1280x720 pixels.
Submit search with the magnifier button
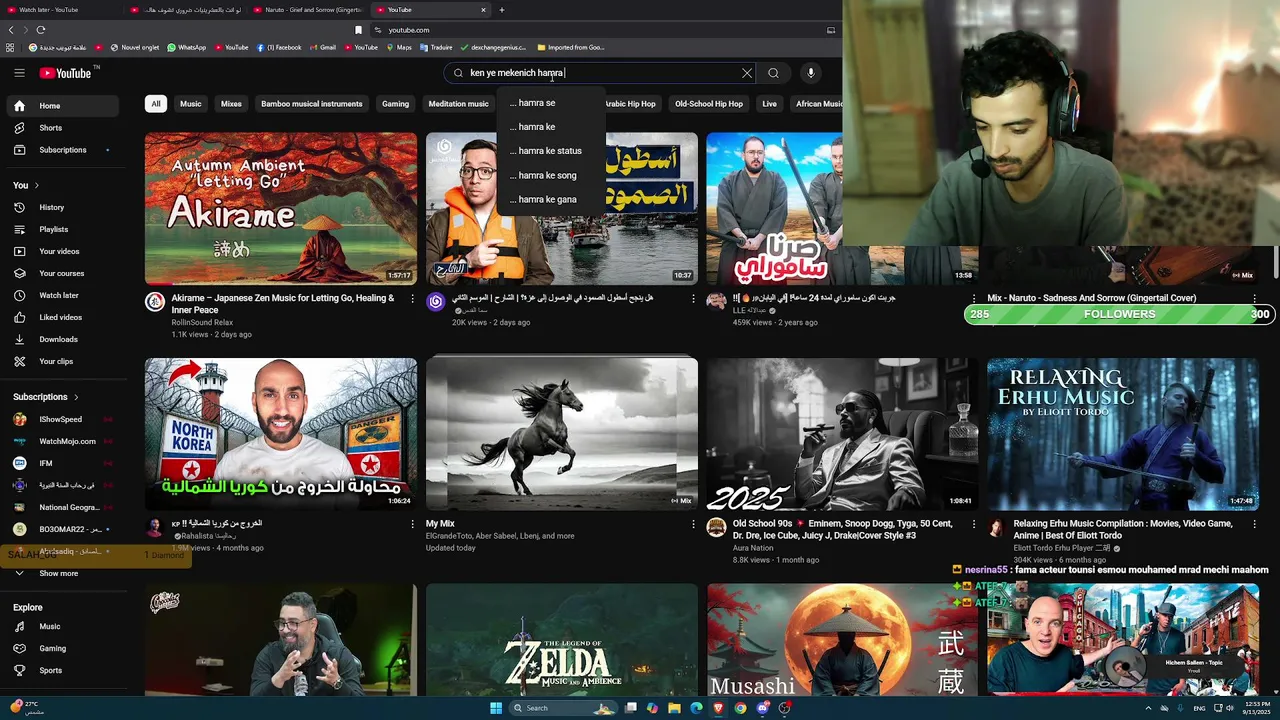click(773, 73)
